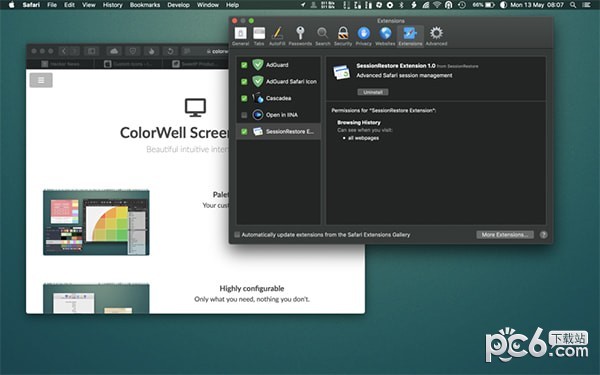The image size is (600, 375).
Task: Open the History menu
Action: pos(112,5)
